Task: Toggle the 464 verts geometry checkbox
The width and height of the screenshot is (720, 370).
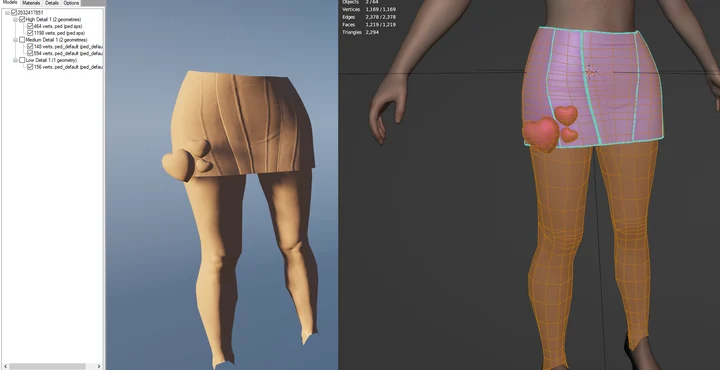Action: pyautogui.click(x=30, y=27)
